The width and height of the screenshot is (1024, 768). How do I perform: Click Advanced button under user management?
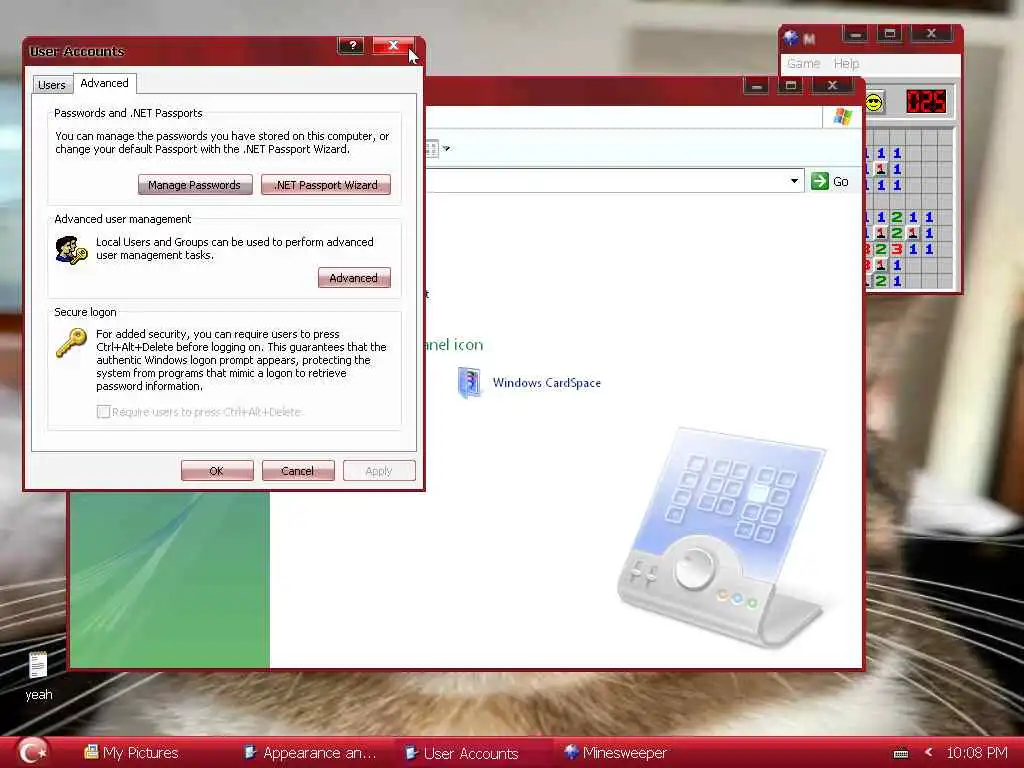point(354,278)
